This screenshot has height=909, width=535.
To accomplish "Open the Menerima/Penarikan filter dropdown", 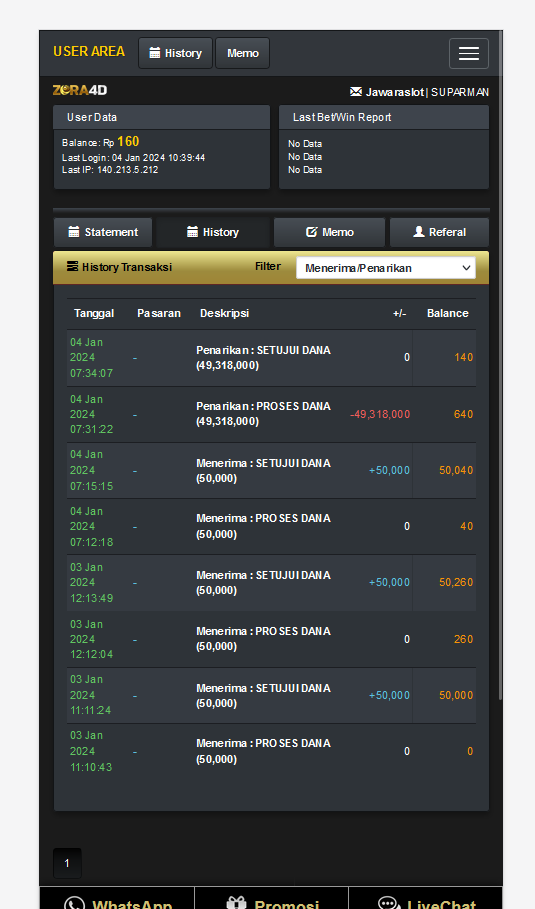I will pyautogui.click(x=386, y=268).
